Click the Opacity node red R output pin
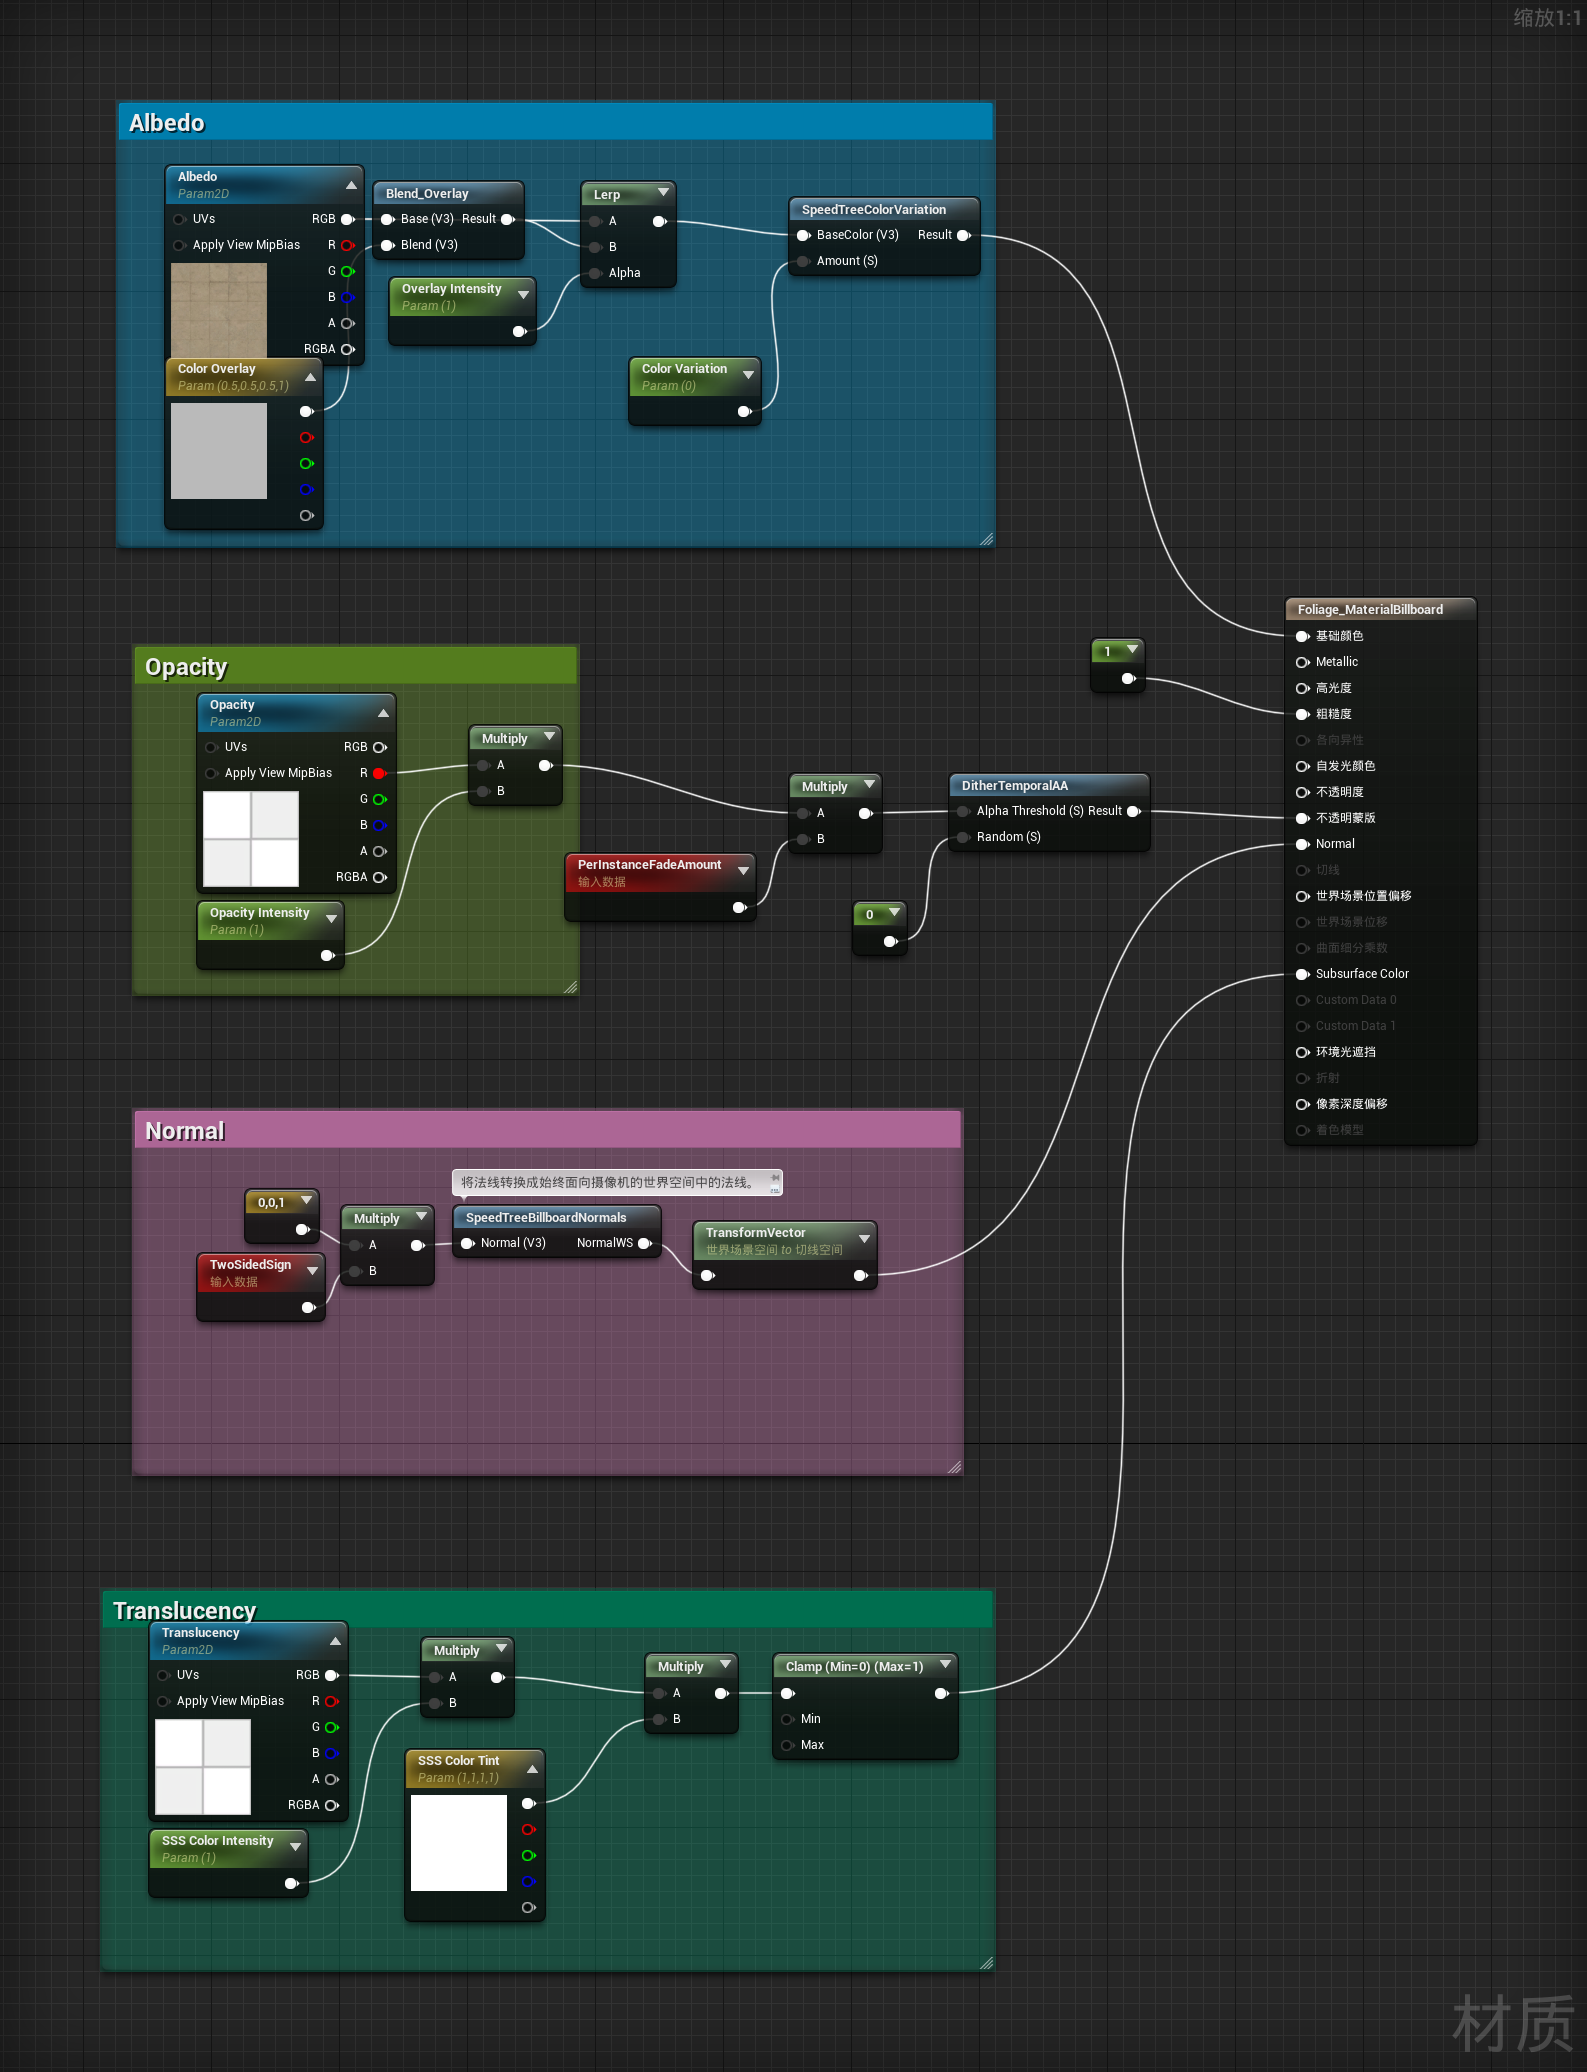1587x2072 pixels. [380, 773]
